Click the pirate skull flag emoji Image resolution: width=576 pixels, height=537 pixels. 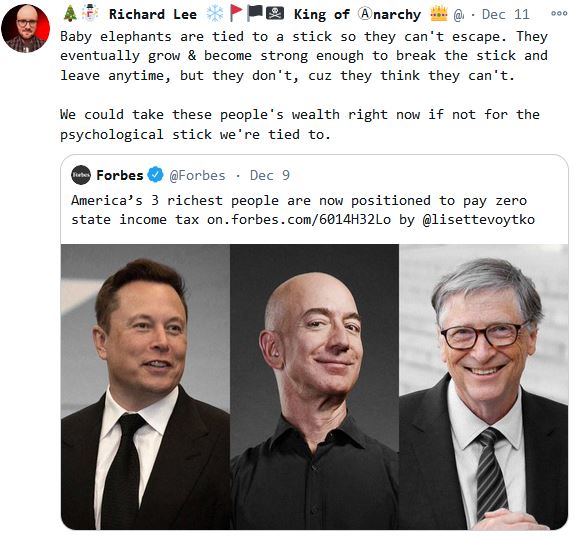pos(275,14)
